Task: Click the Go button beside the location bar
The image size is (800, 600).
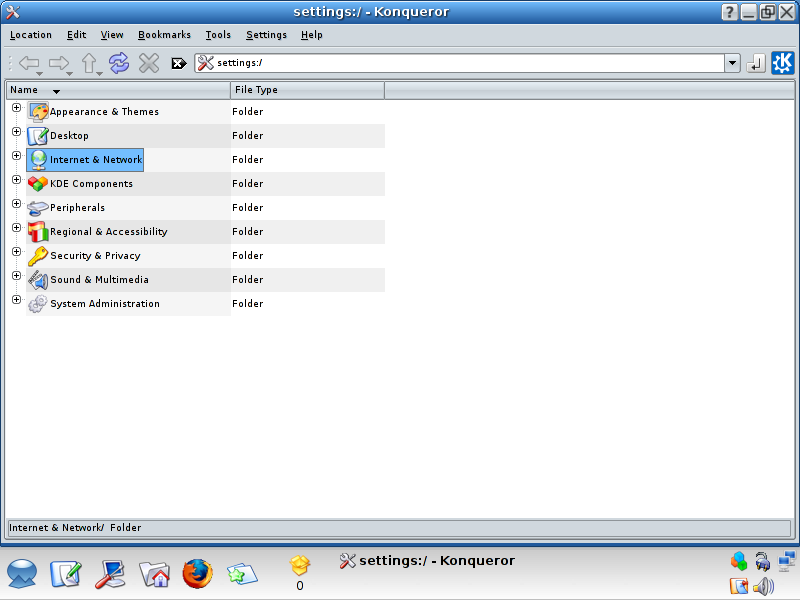Action: pyautogui.click(x=755, y=64)
